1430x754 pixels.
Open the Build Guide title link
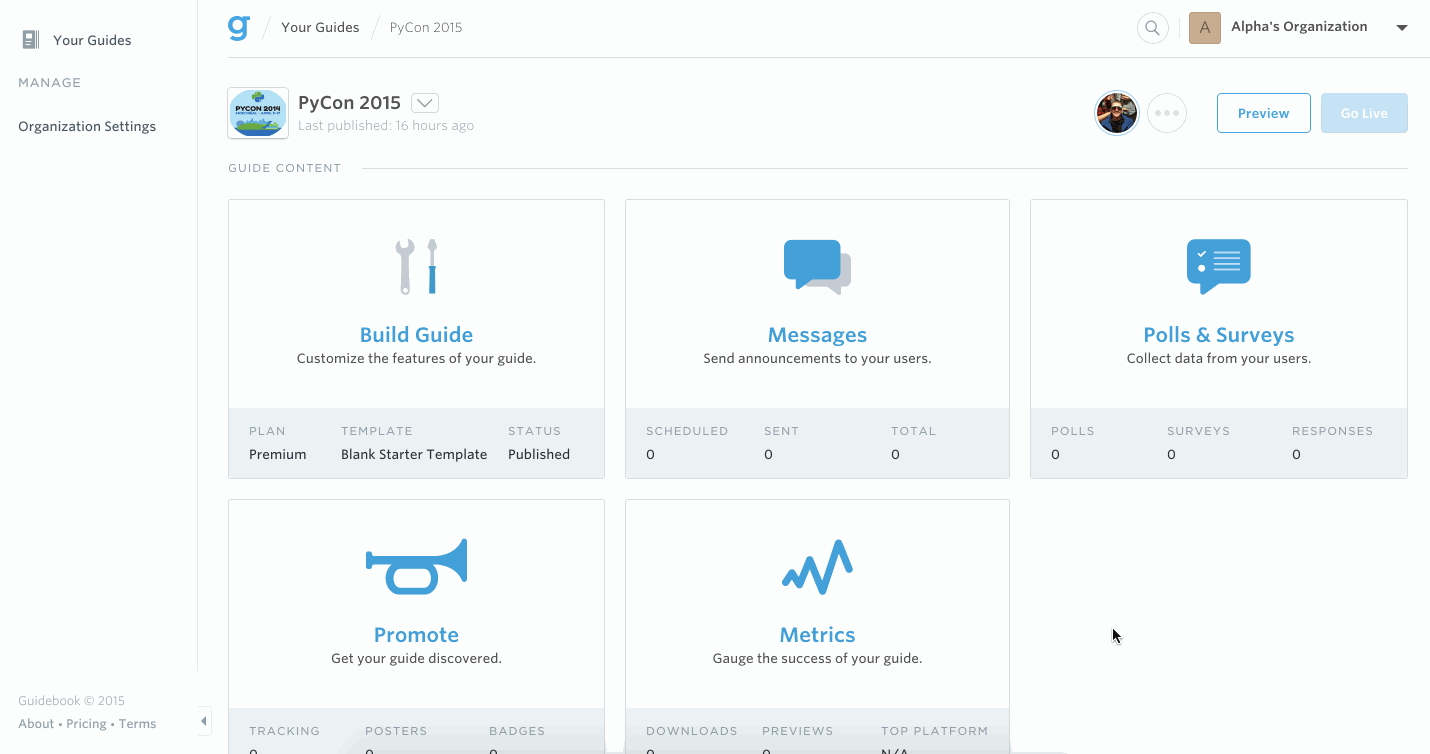[416, 335]
